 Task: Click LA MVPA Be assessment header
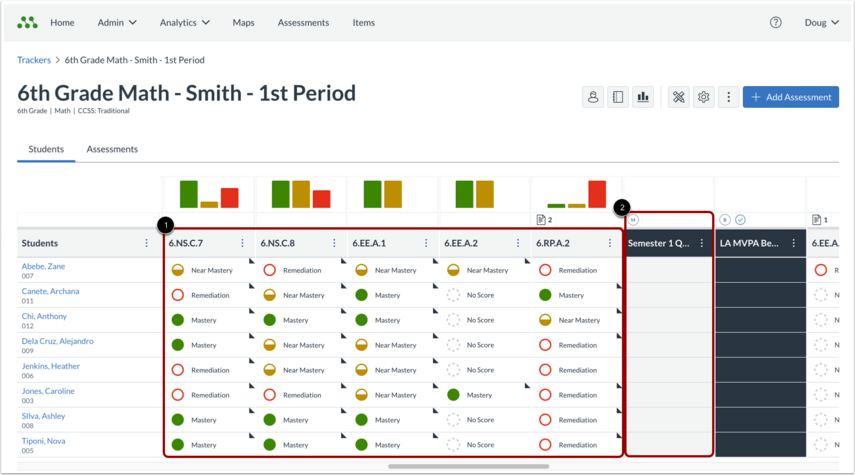click(x=749, y=243)
